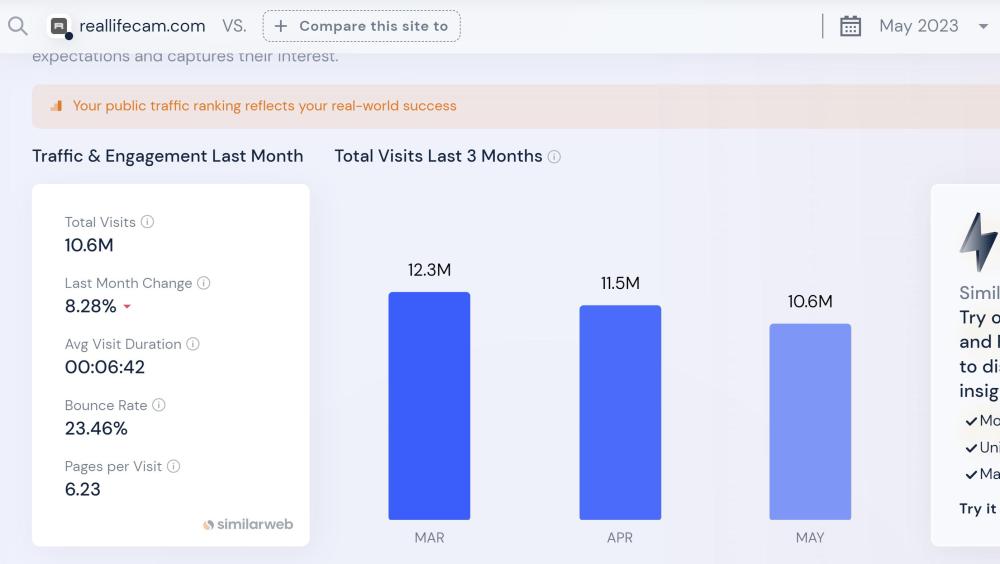Open the info icon next to Total Visits
The height and width of the screenshot is (564, 1000).
pos(148,222)
